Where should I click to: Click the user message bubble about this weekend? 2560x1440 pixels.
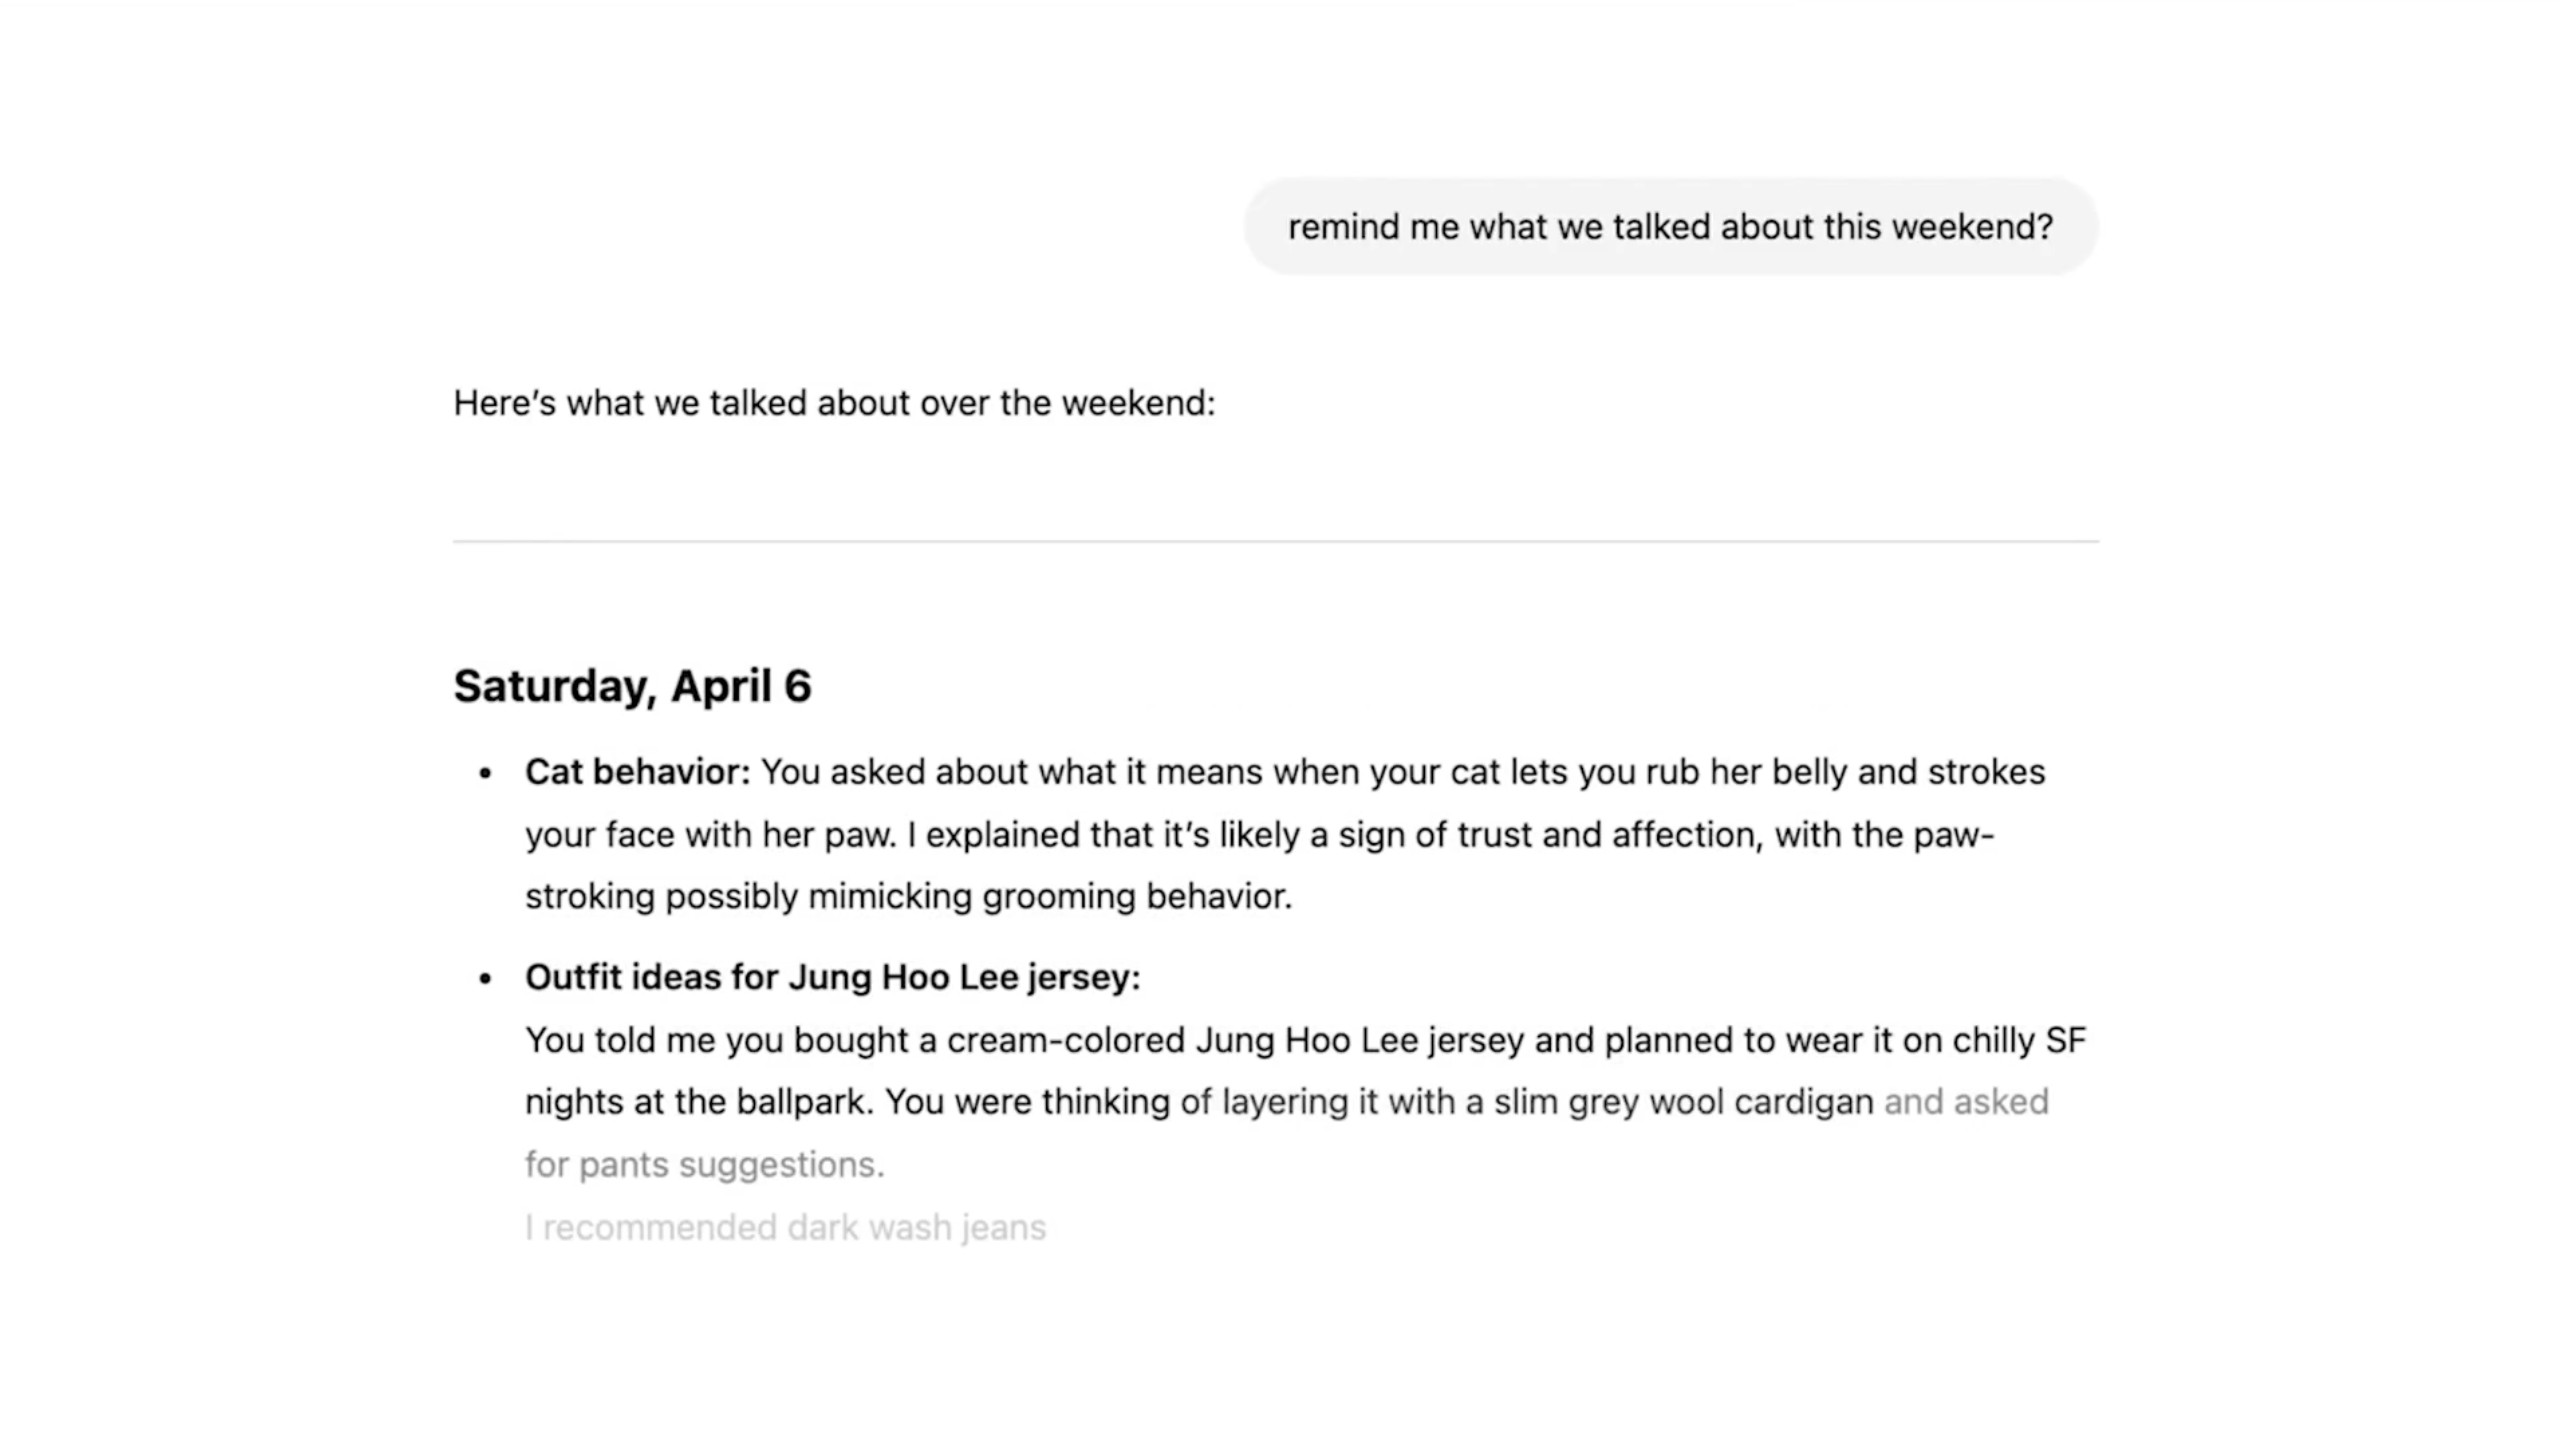coord(1670,227)
